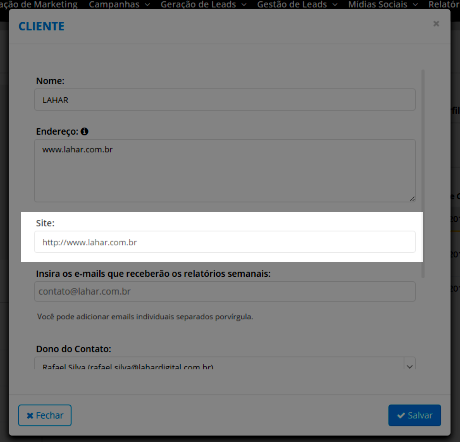Click the modal's vertical scrollbar
460x442 pixels.
(x=423, y=173)
